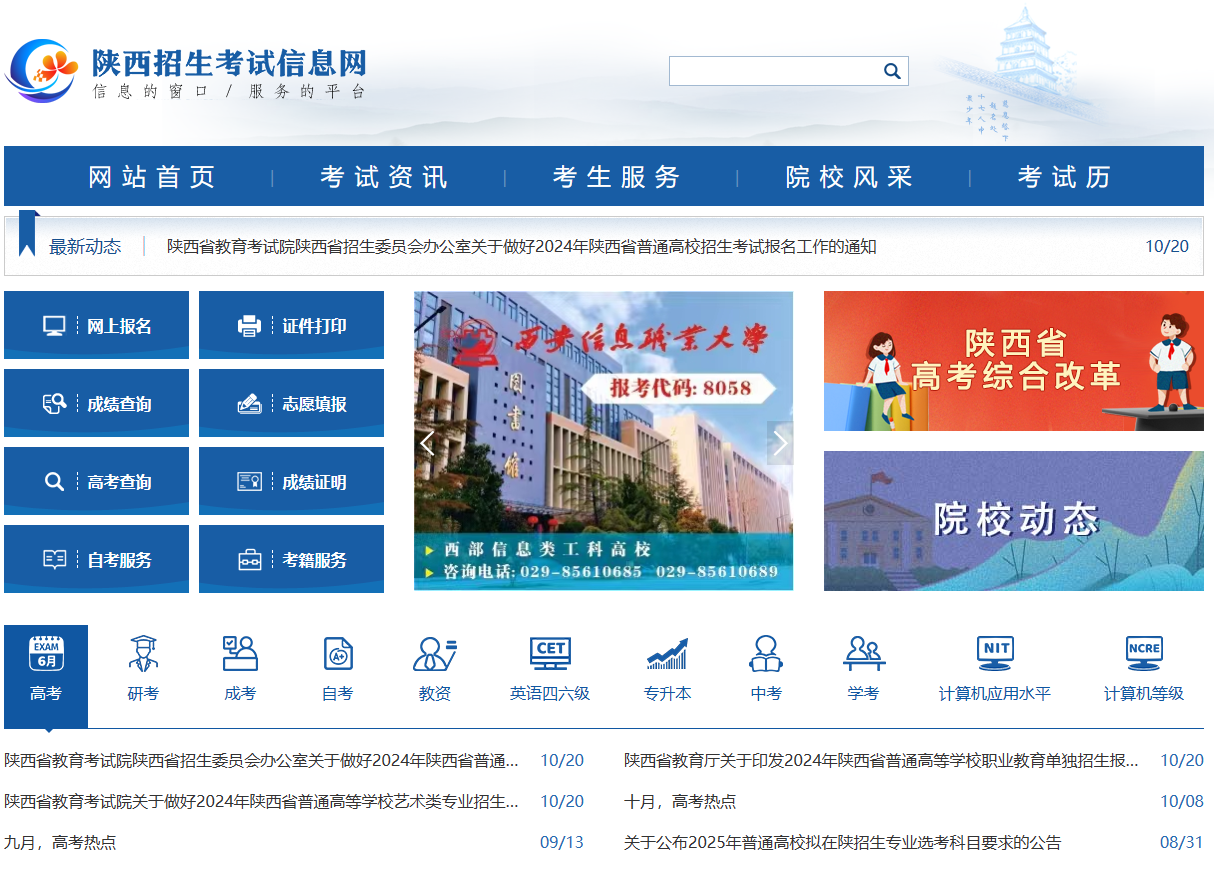The image size is (1214, 872).
Task: Select the 教资 teacher icon
Action: pos(435,653)
